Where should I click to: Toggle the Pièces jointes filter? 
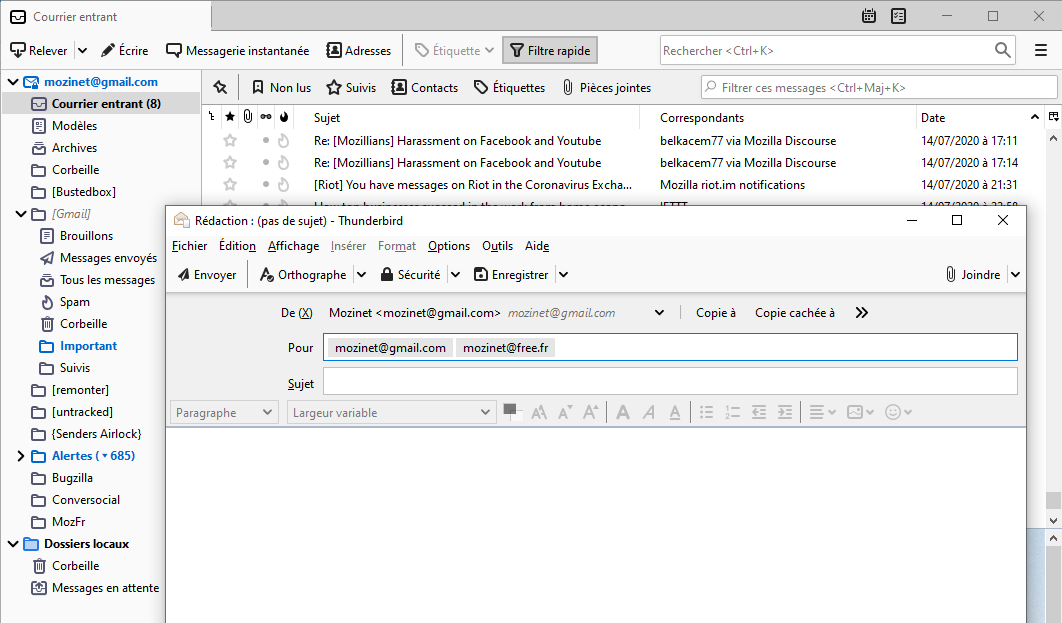click(607, 87)
